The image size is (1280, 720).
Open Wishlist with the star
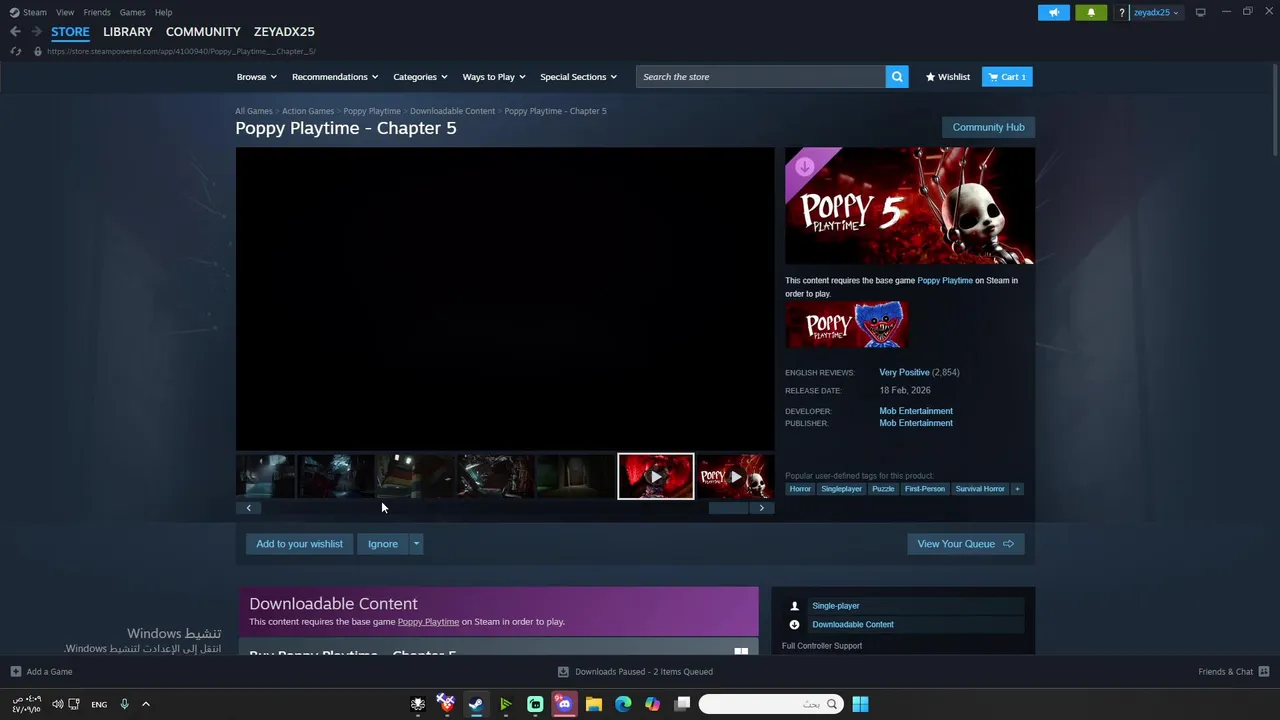click(x=948, y=77)
